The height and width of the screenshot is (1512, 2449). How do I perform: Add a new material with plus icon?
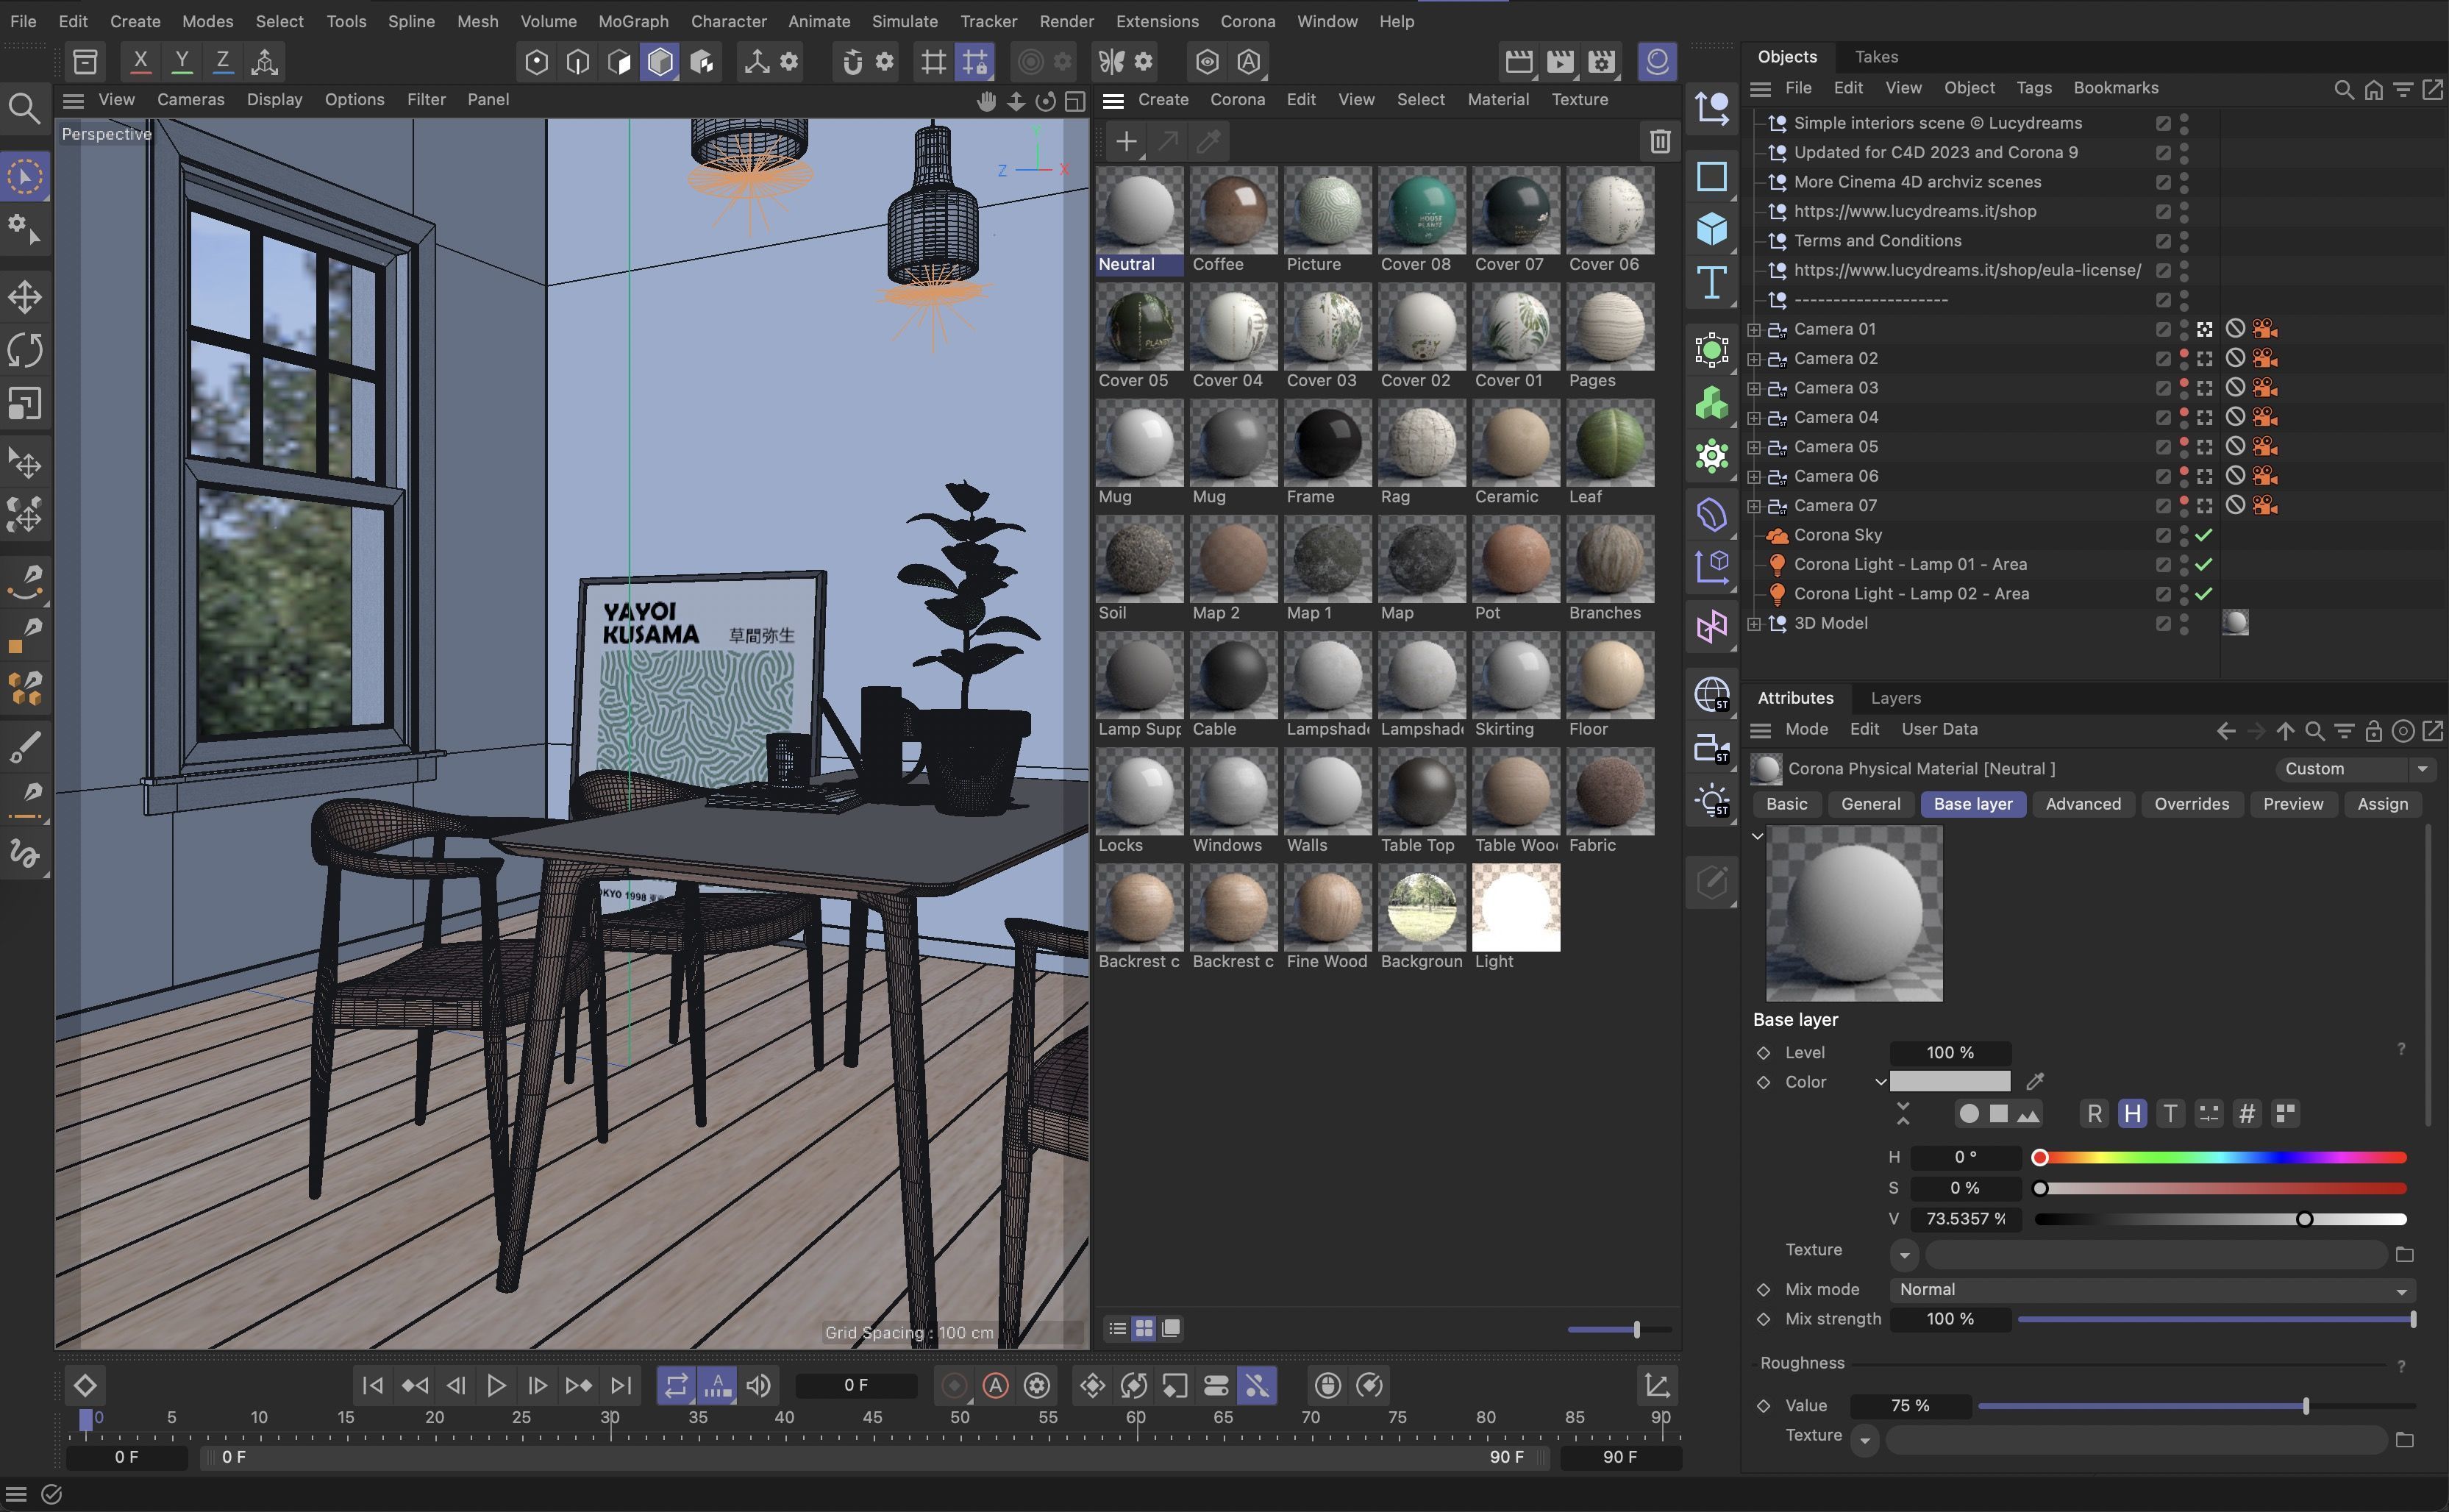(x=1126, y=142)
